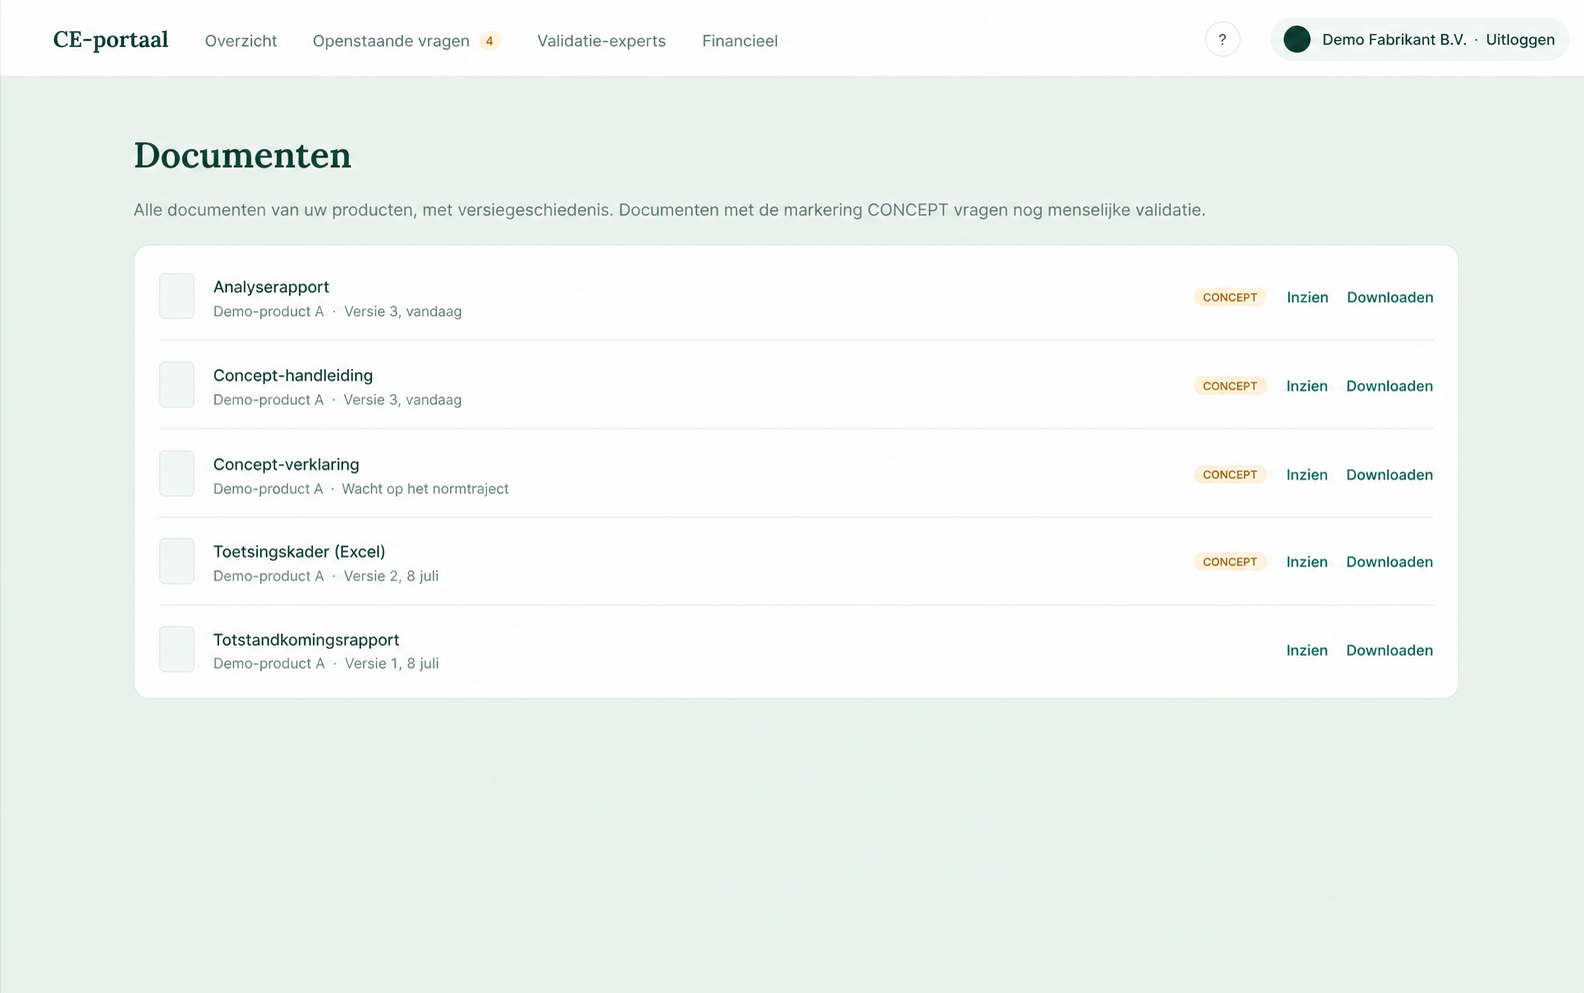1584x993 pixels.
Task: View the Totstandkomingsrapport via Inzien
Action: [1307, 650]
